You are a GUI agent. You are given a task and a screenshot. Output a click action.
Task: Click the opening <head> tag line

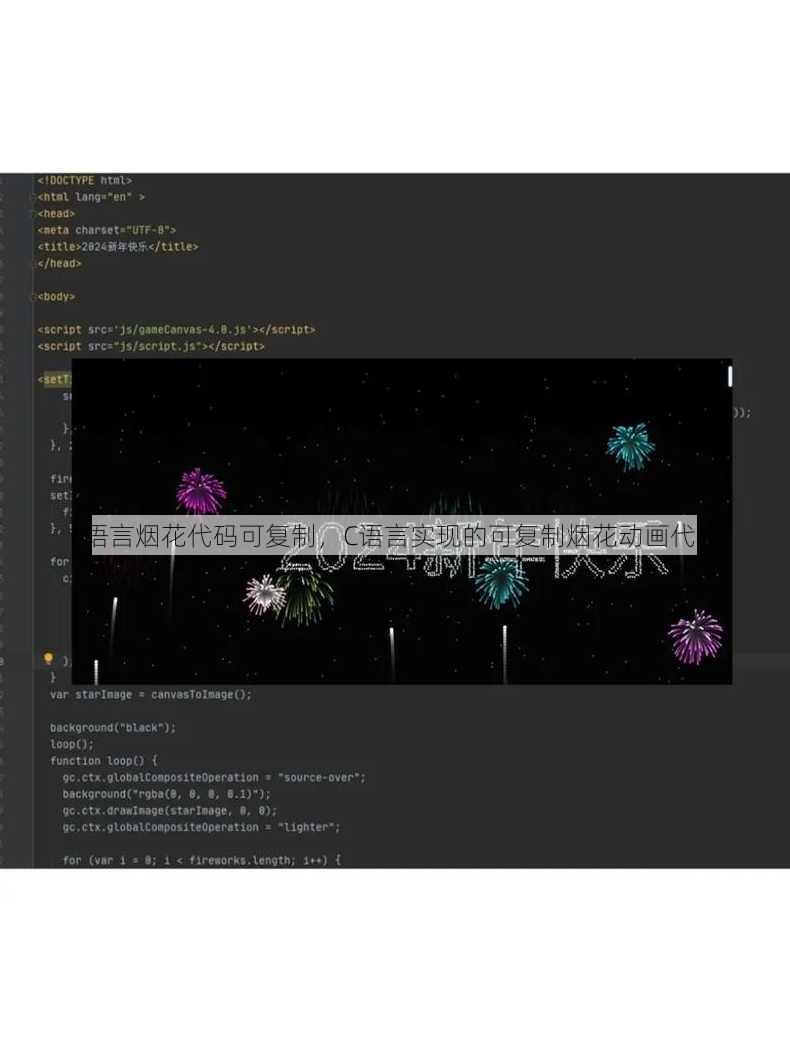[56, 214]
